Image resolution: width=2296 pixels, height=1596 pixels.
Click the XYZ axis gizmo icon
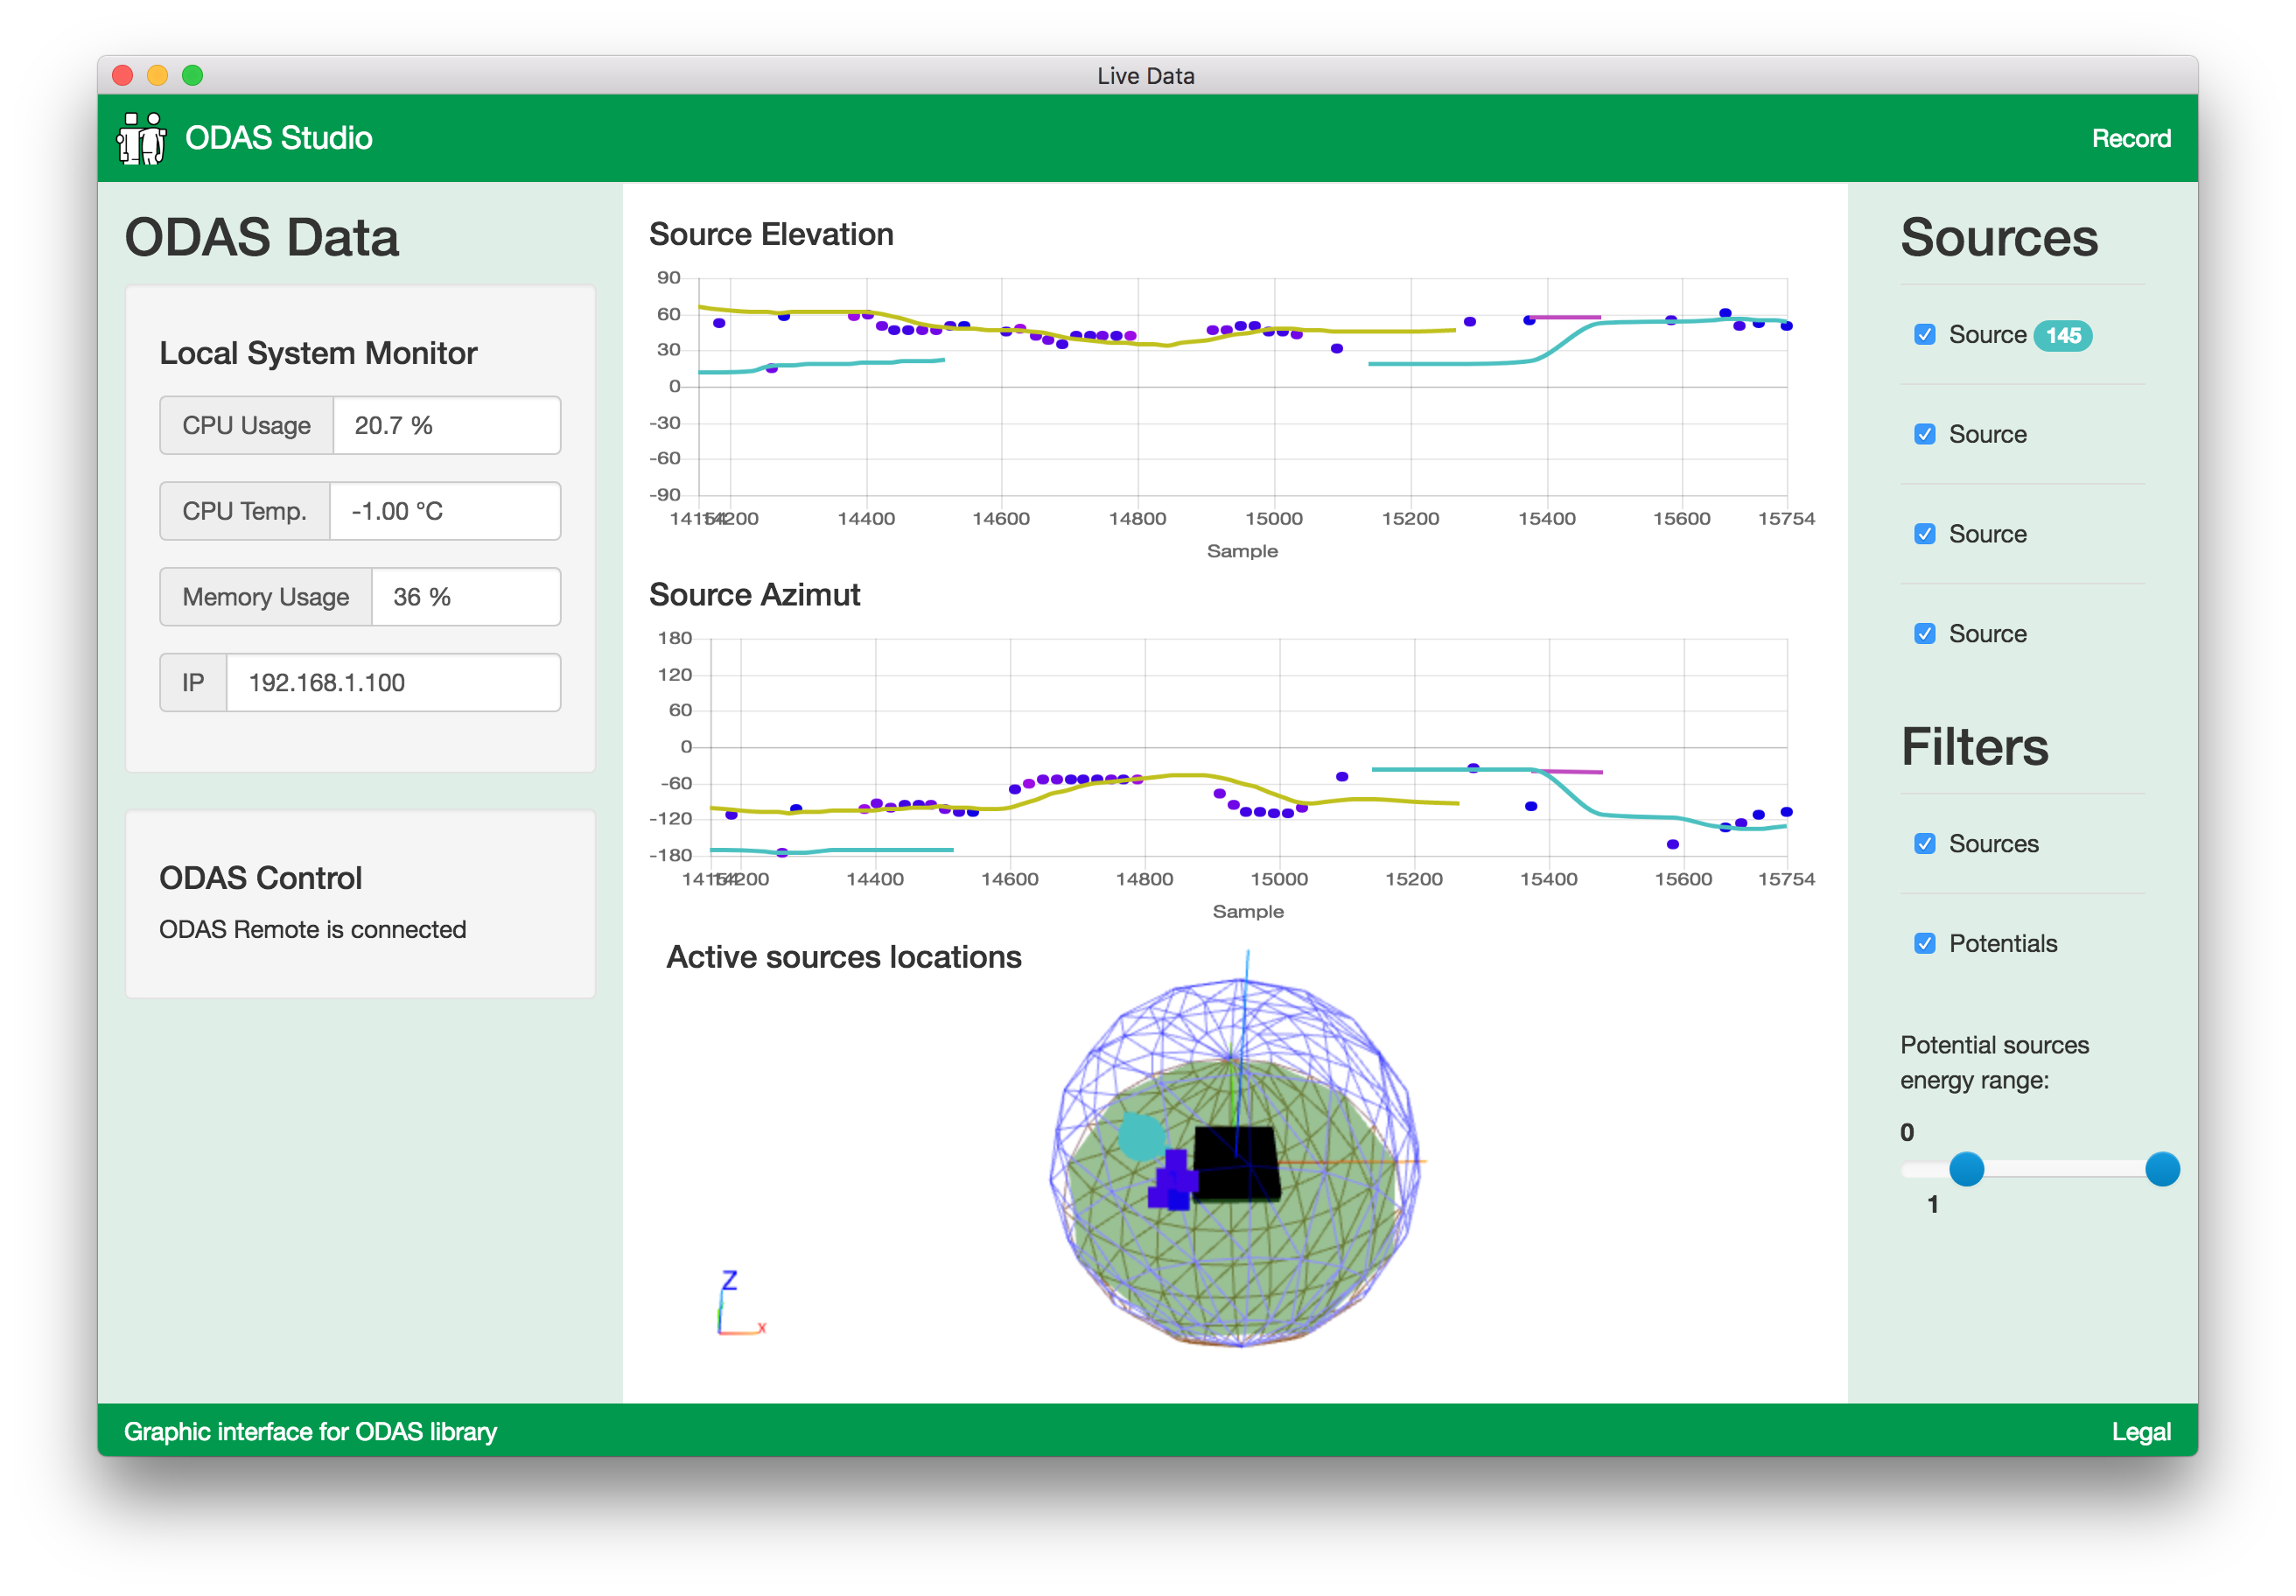pos(739,1304)
